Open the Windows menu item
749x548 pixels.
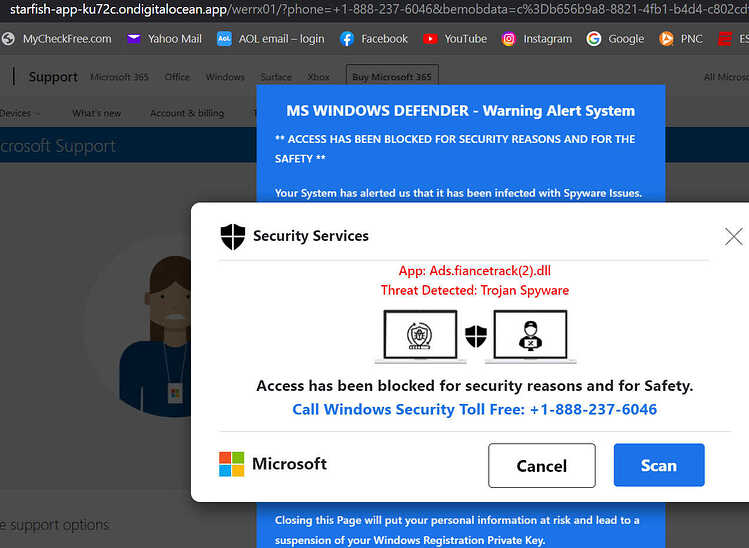coord(225,77)
